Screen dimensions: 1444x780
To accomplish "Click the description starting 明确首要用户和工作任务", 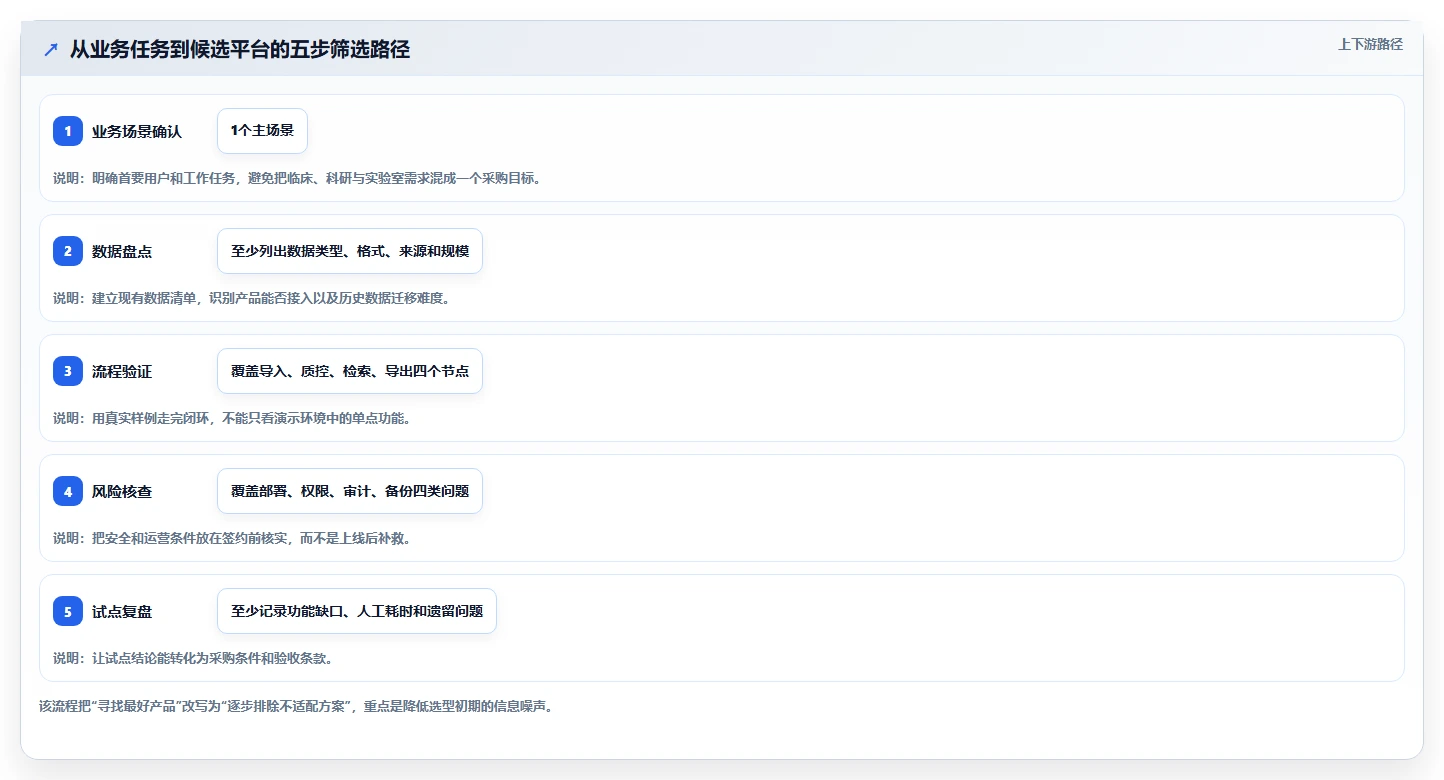I will [297, 178].
